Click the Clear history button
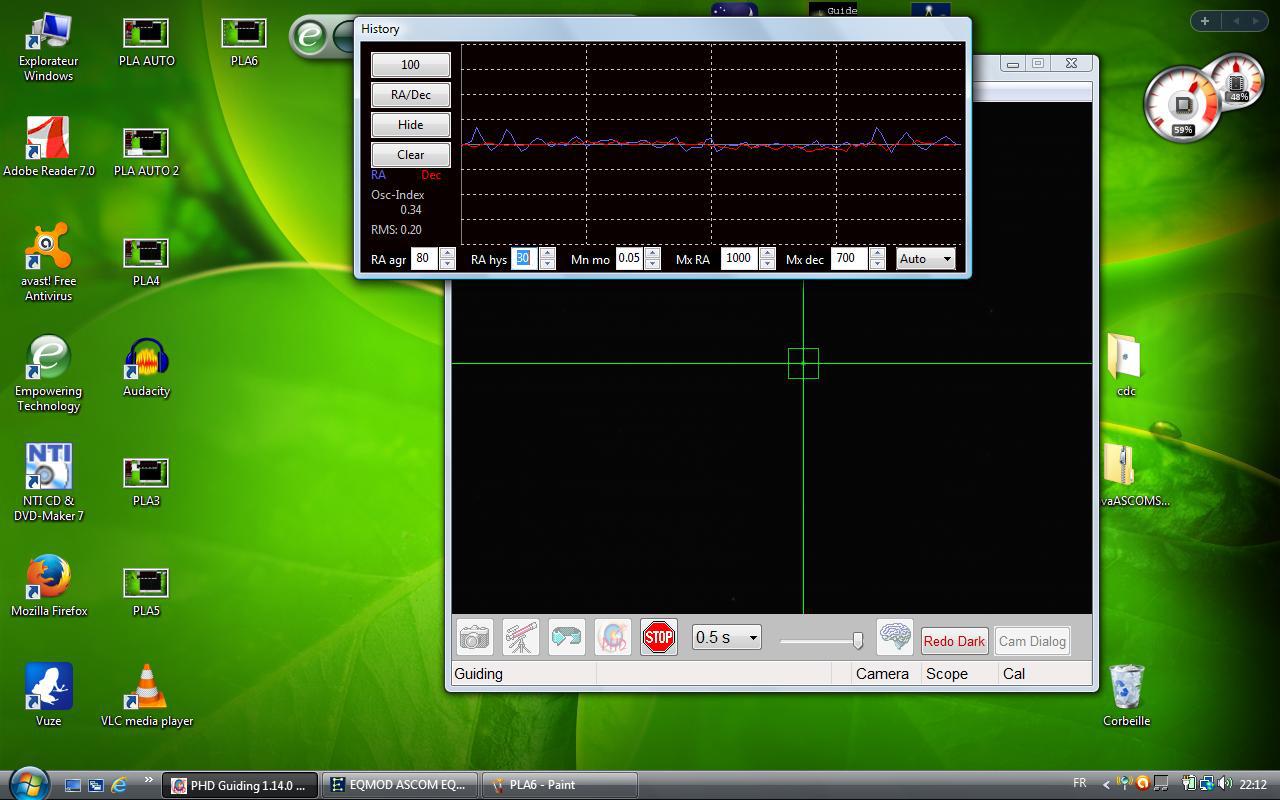The width and height of the screenshot is (1280, 800). tap(410, 155)
